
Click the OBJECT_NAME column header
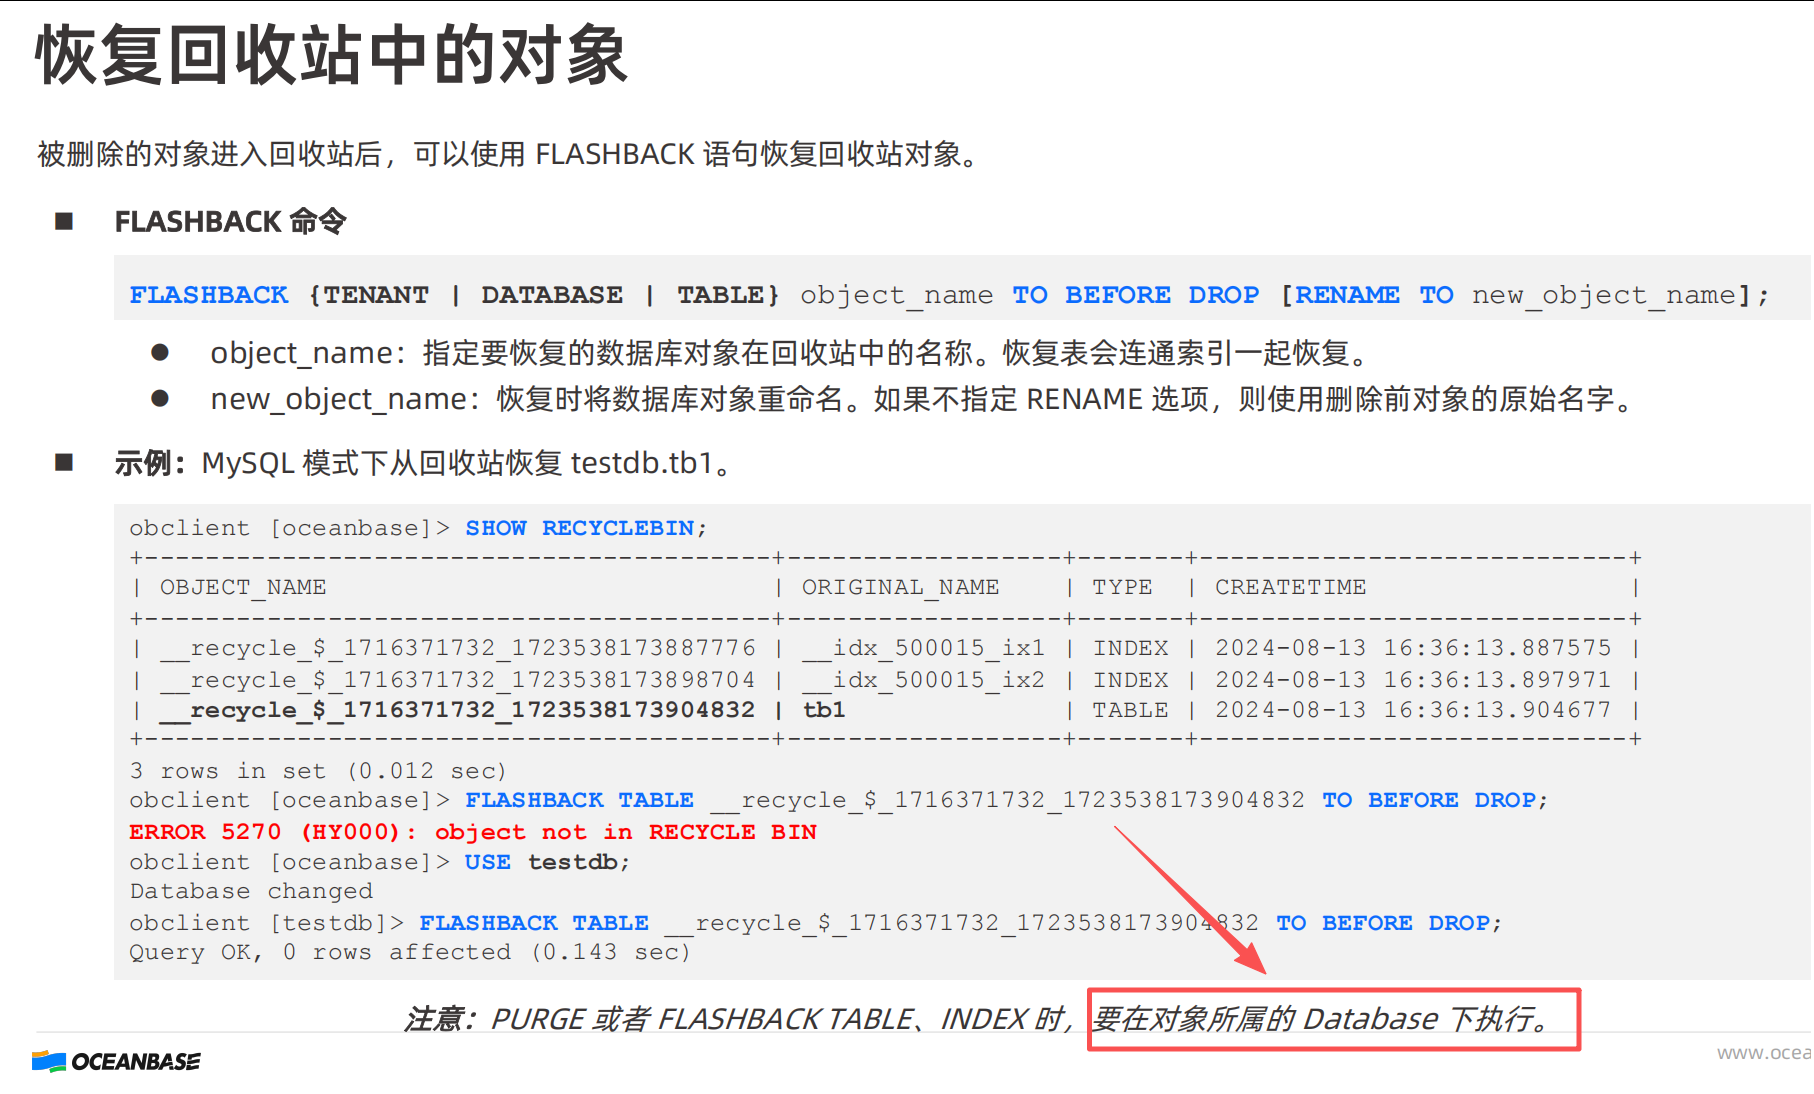click(x=243, y=587)
